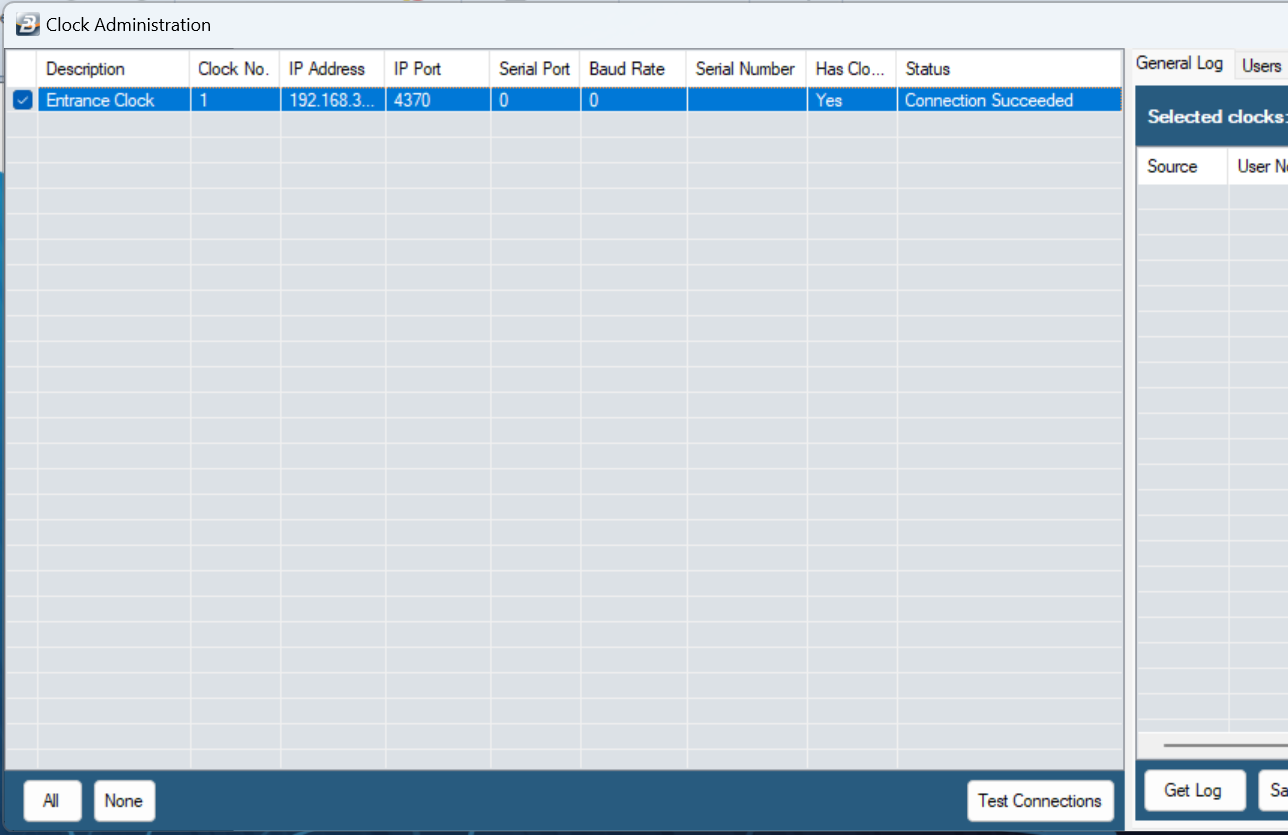
Task: Click the IP Address column header
Action: [x=332, y=69]
